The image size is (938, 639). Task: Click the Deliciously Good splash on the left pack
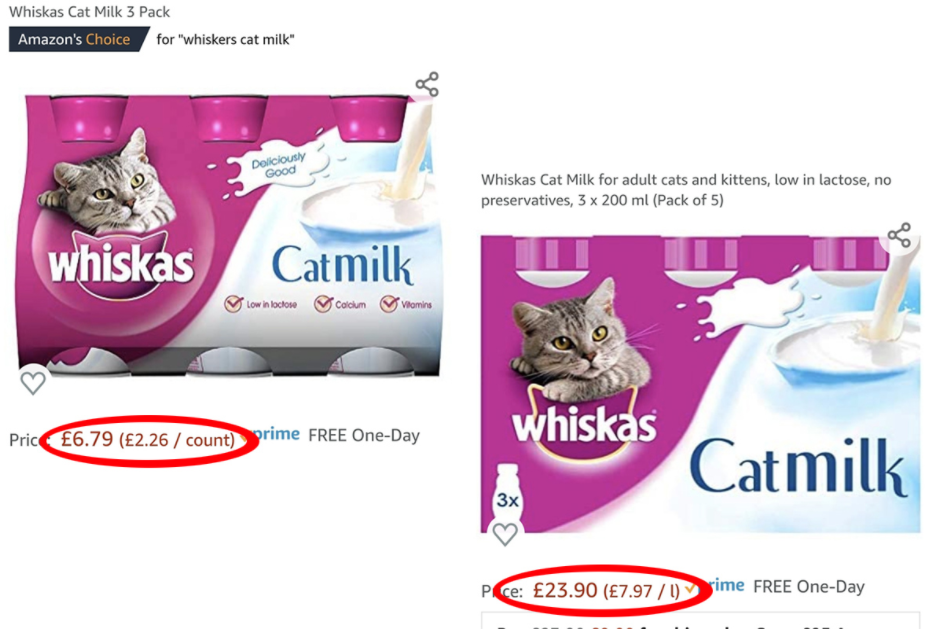tap(278, 165)
